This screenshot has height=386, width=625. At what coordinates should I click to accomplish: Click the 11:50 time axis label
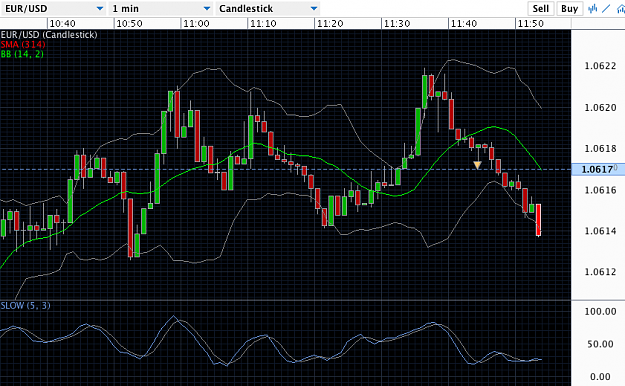pos(531,24)
